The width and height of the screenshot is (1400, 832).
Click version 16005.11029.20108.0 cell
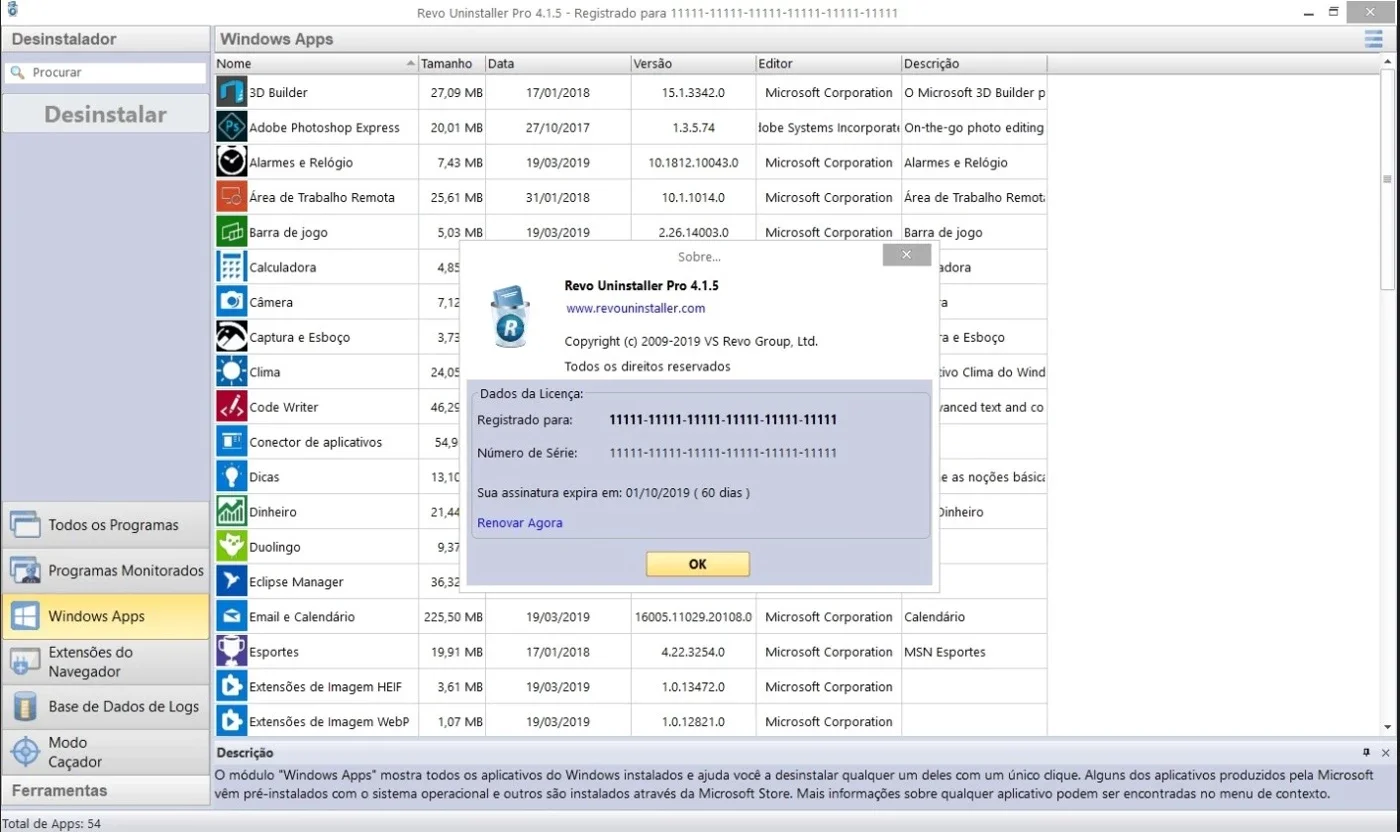point(693,617)
